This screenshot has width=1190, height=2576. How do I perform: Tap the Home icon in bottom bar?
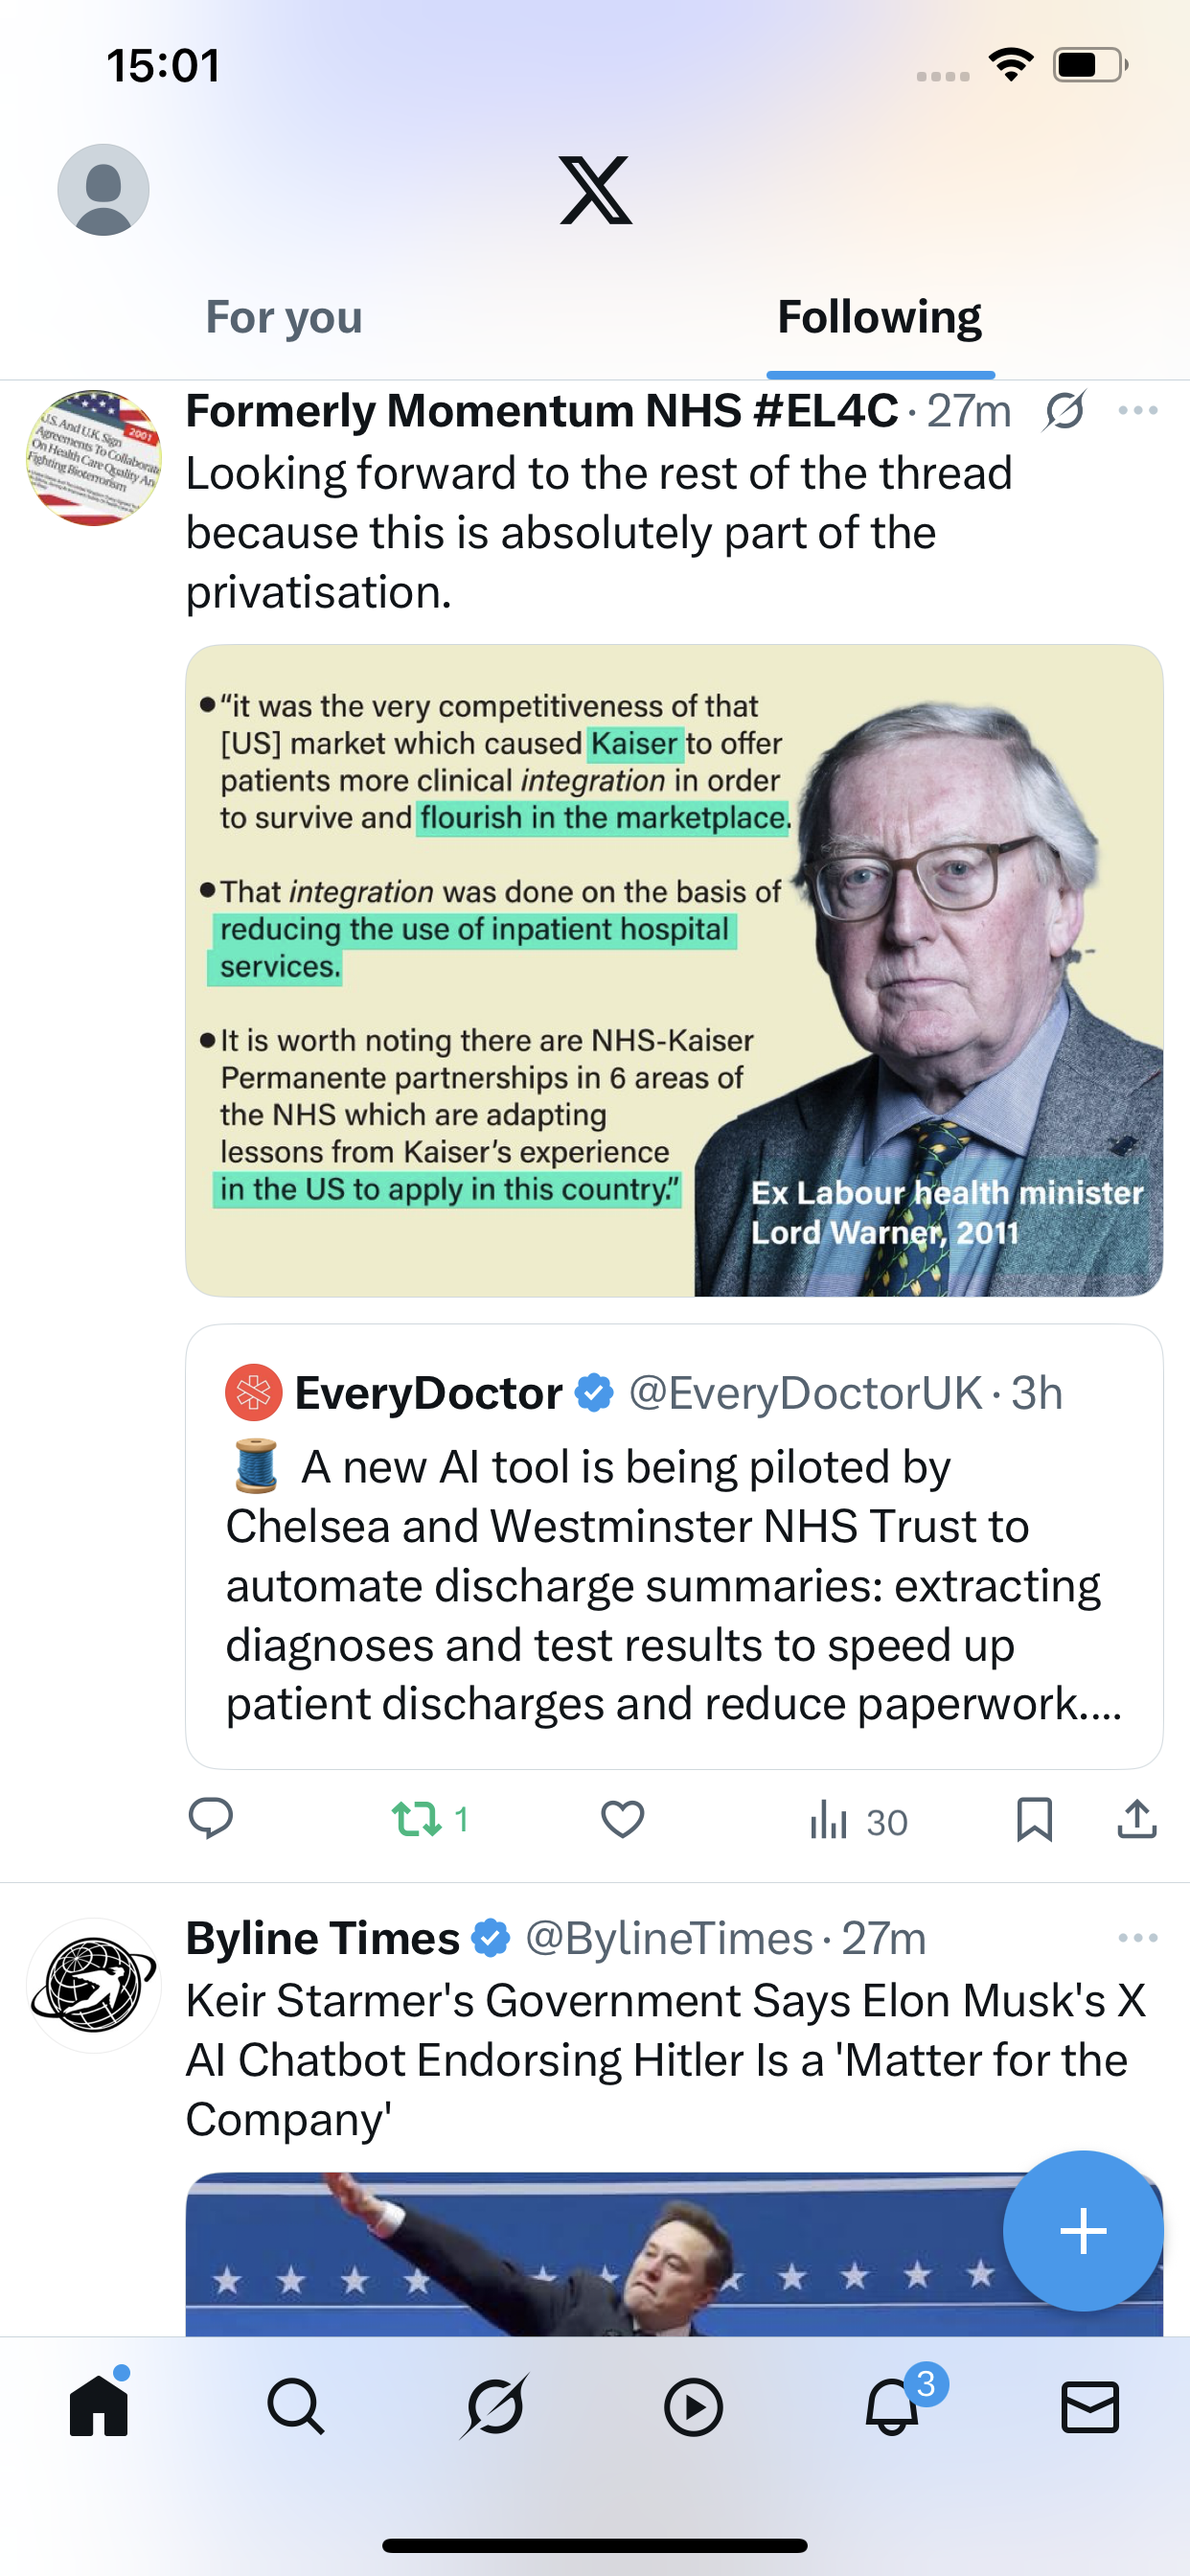coord(99,2406)
